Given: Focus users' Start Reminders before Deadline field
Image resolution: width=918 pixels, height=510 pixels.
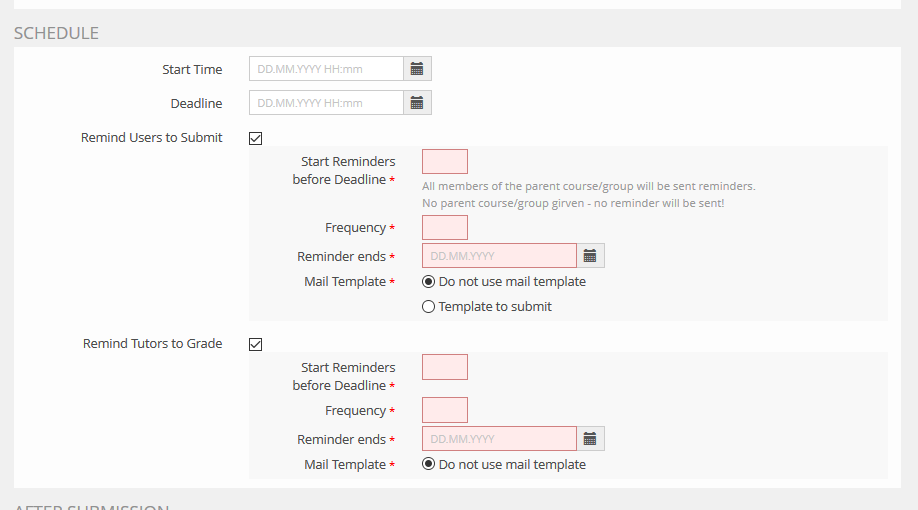Looking at the screenshot, I should [445, 162].
